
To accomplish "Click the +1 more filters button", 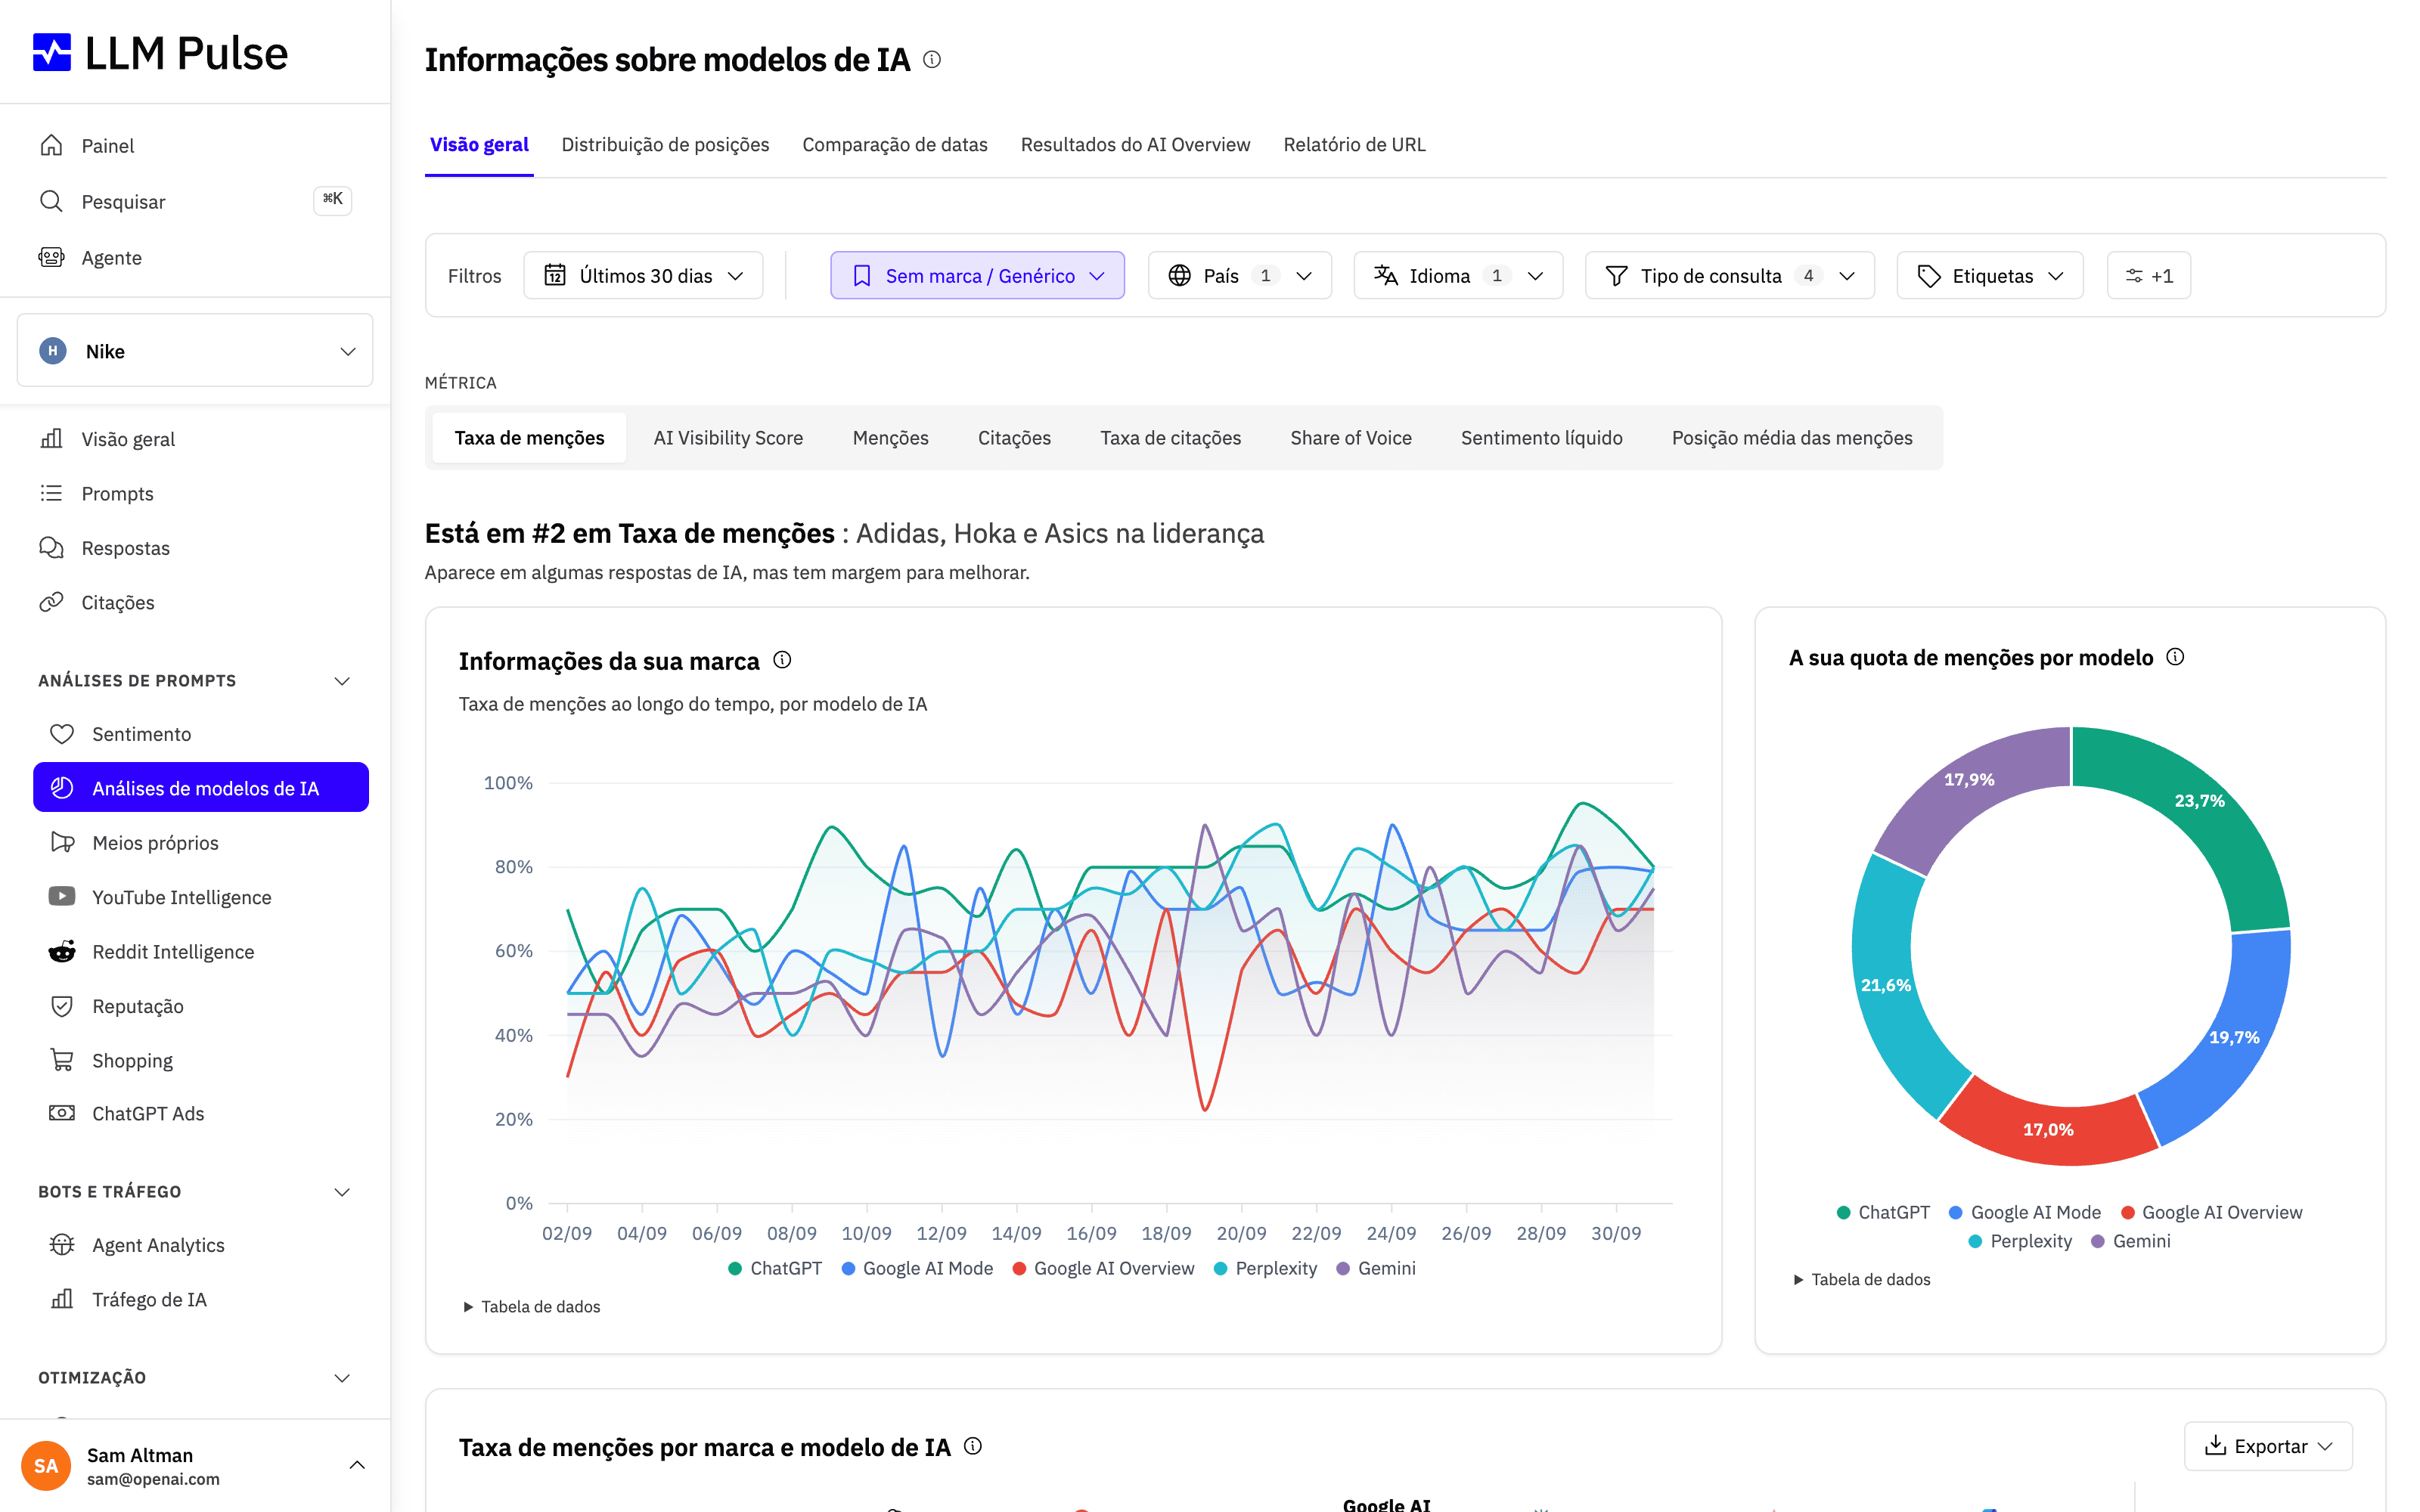I will (x=2148, y=275).
